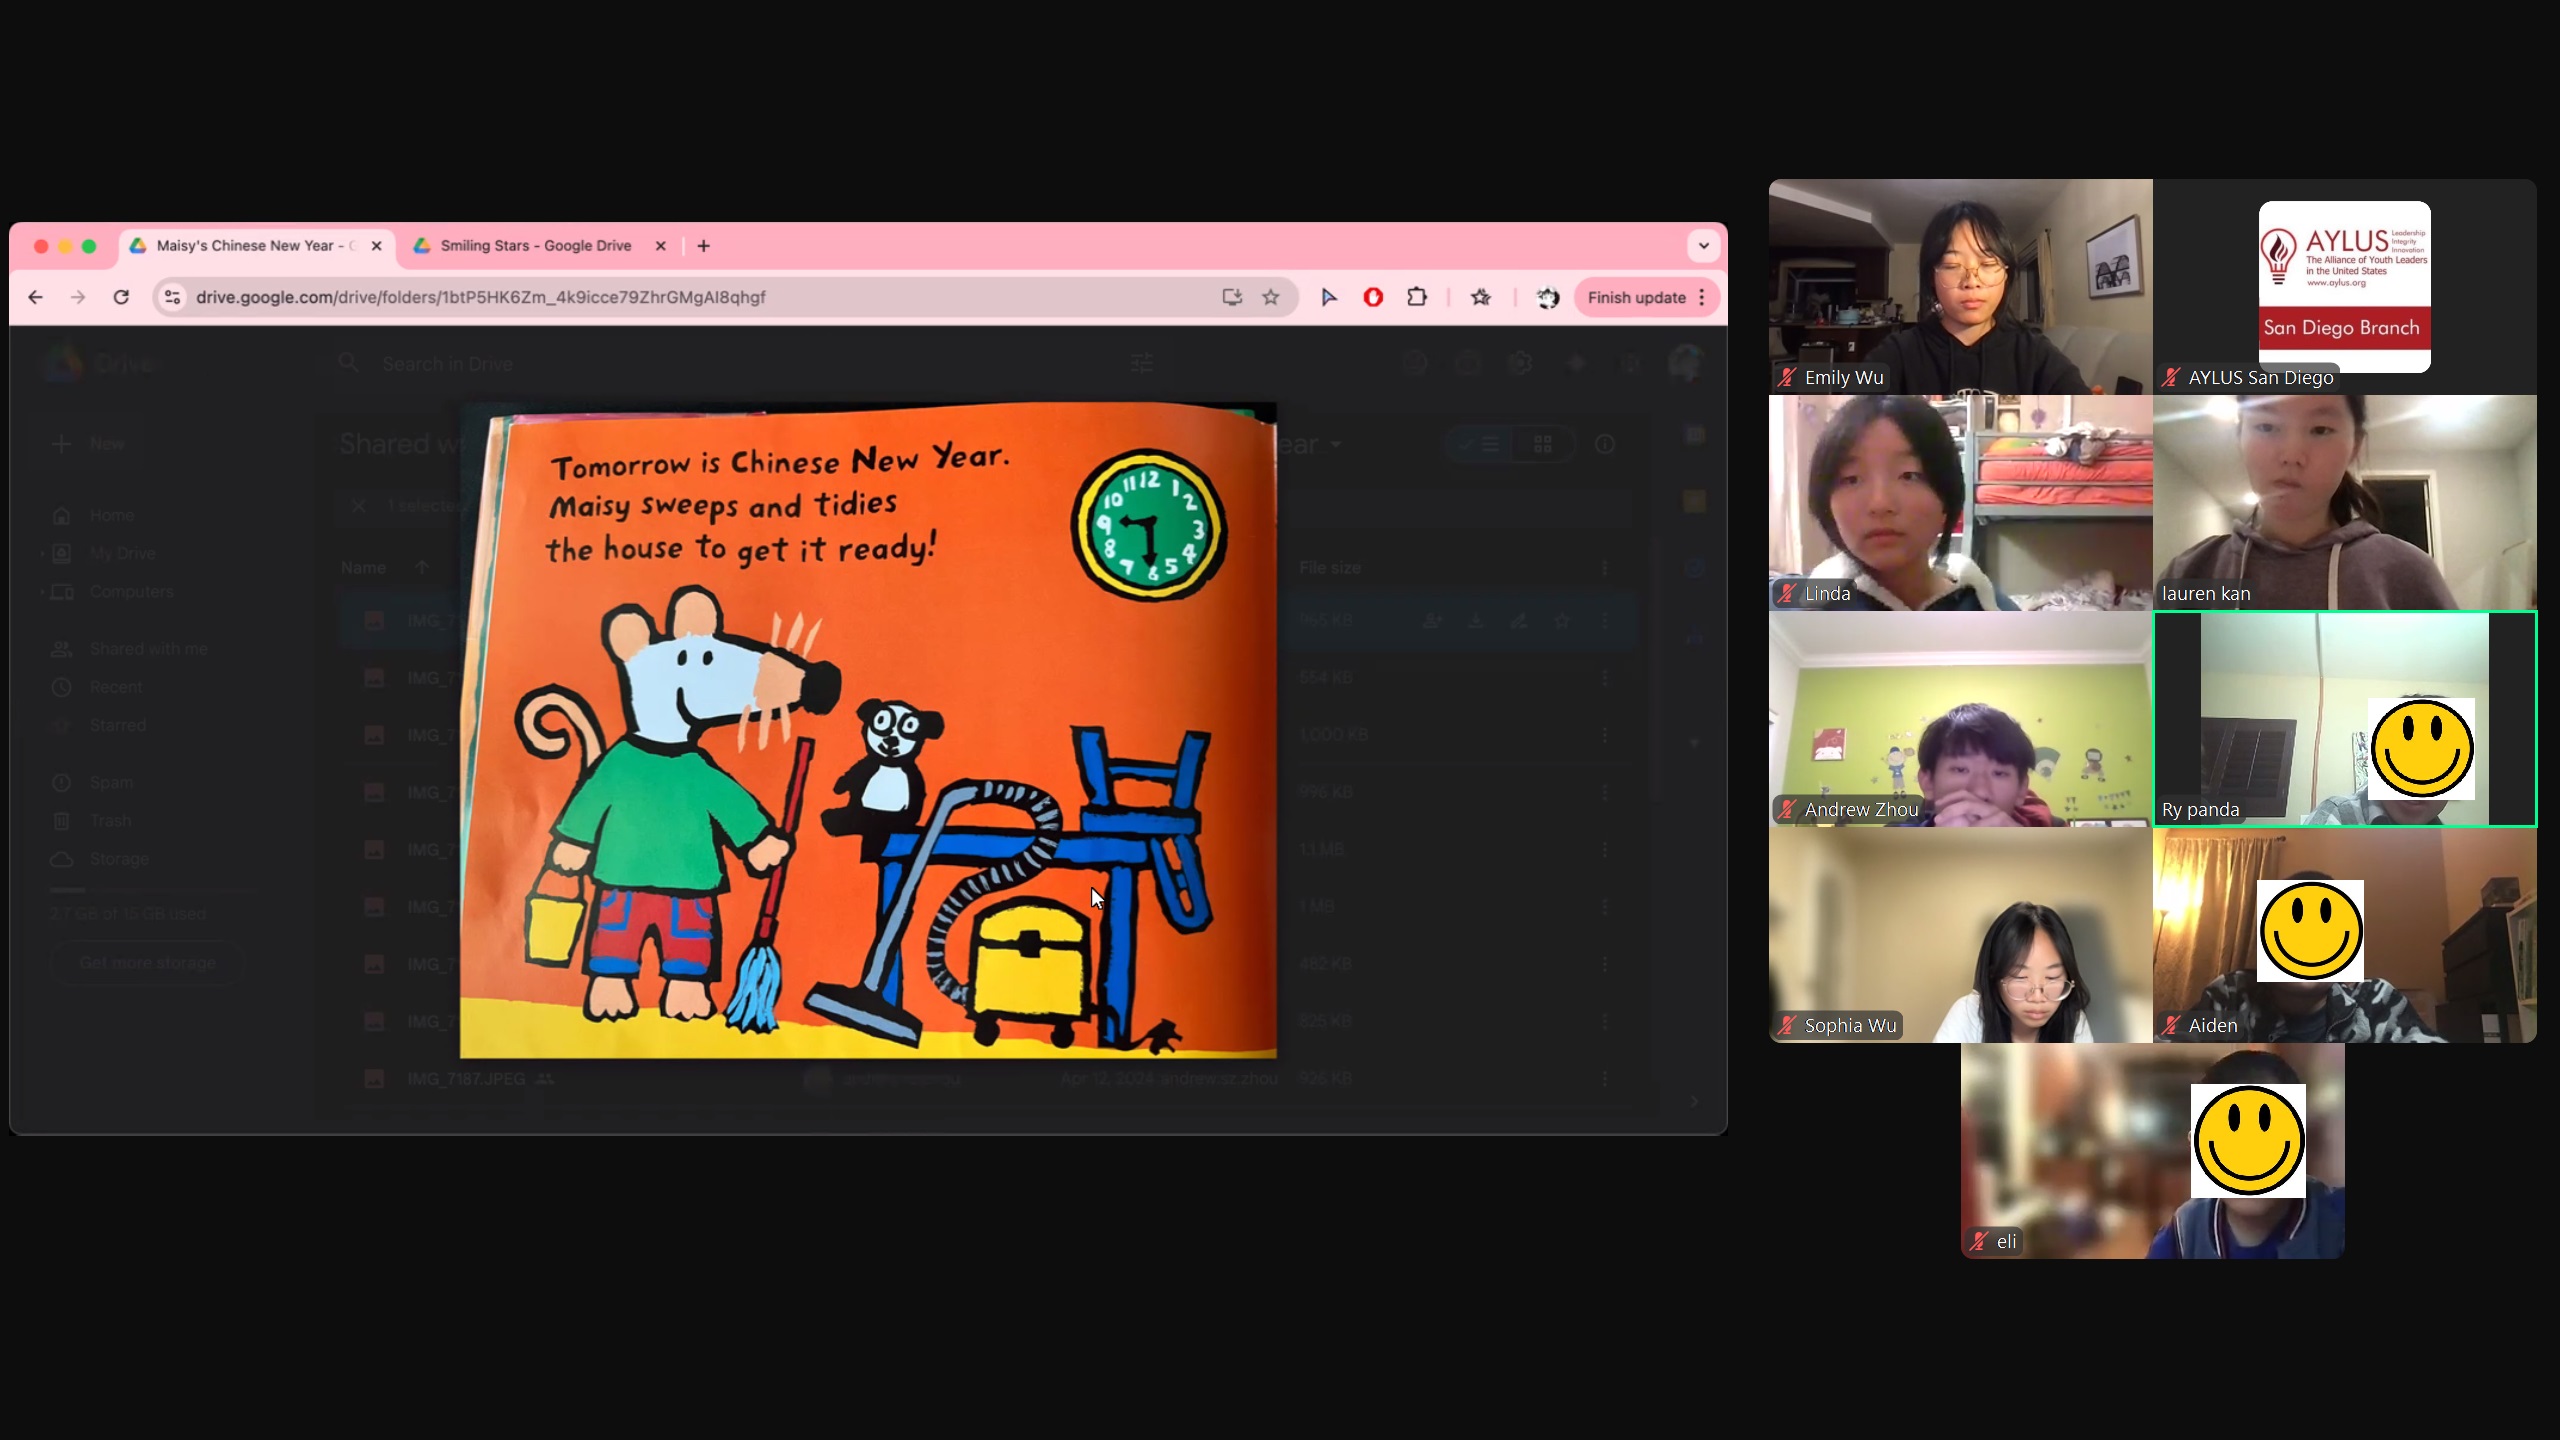The image size is (2560, 1440).
Task: Open Starred in Drive sidebar
Action: 117,725
